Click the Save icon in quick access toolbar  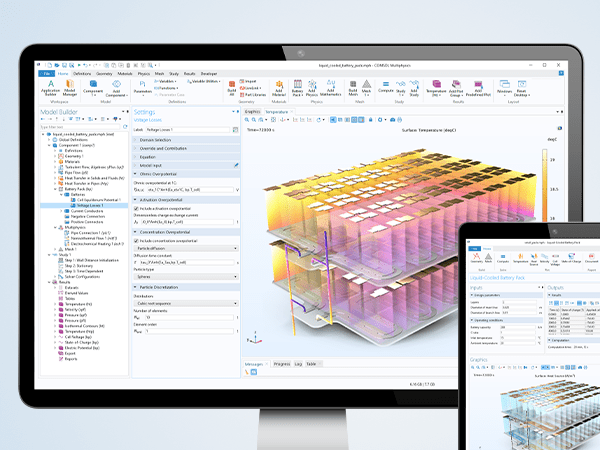[64, 65]
